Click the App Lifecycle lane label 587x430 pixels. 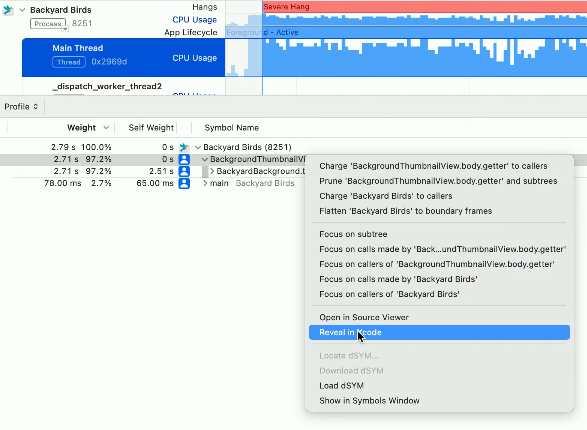[191, 33]
